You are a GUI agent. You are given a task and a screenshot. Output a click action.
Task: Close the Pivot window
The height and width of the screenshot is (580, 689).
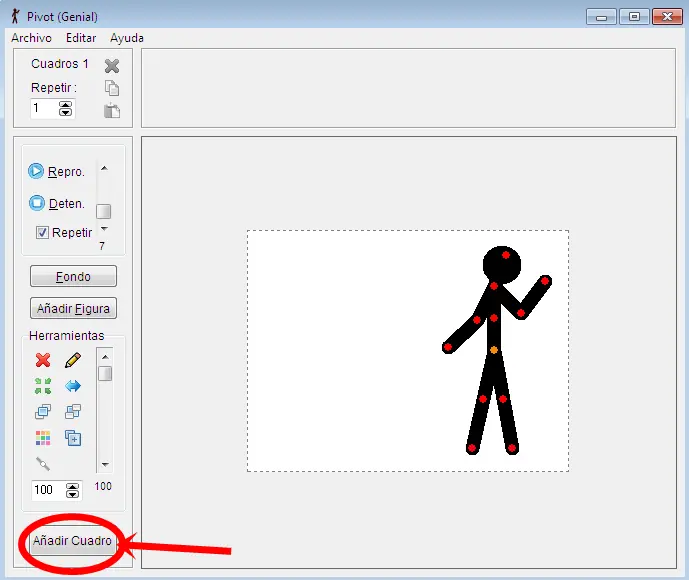click(x=667, y=17)
